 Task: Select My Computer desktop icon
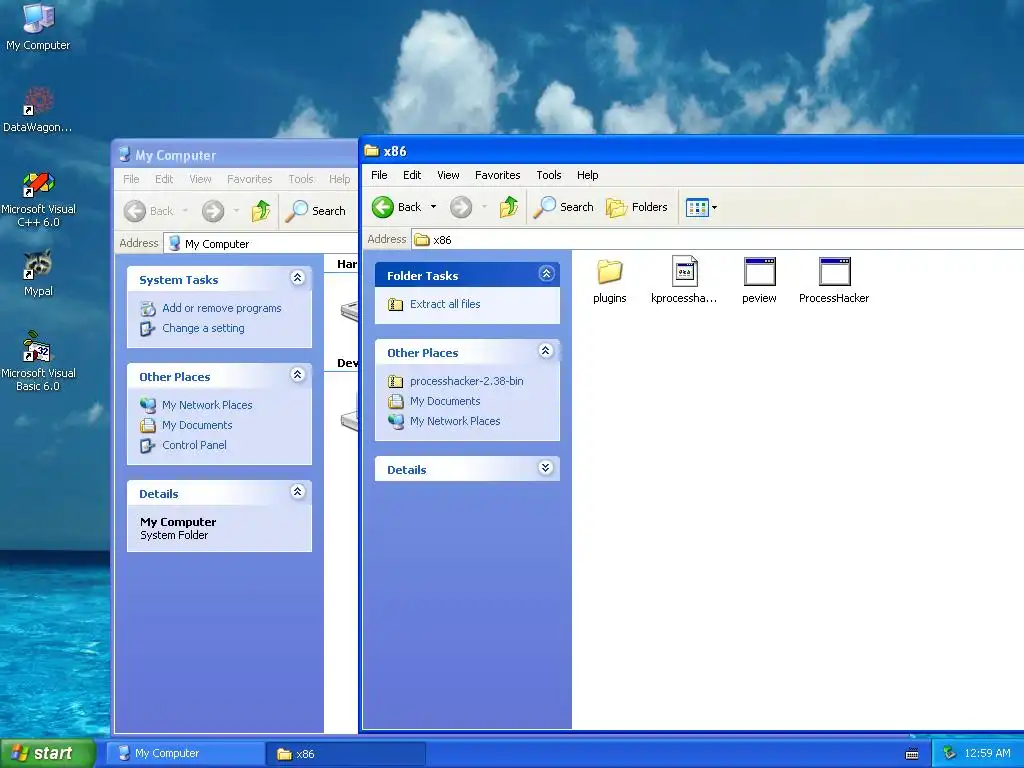click(x=38, y=27)
